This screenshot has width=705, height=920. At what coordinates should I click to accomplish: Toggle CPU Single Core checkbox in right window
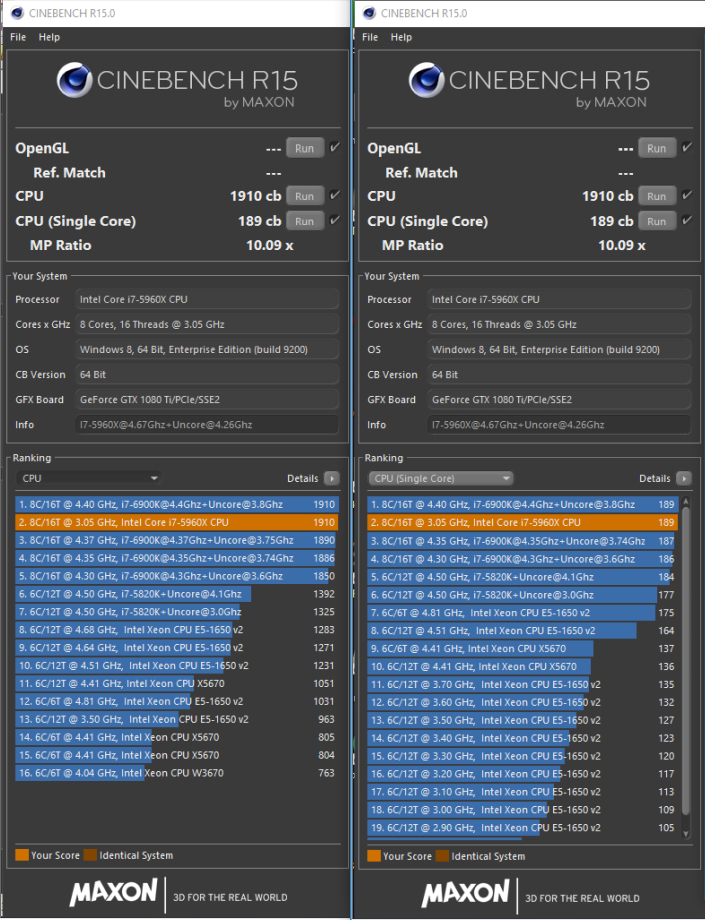(686, 220)
